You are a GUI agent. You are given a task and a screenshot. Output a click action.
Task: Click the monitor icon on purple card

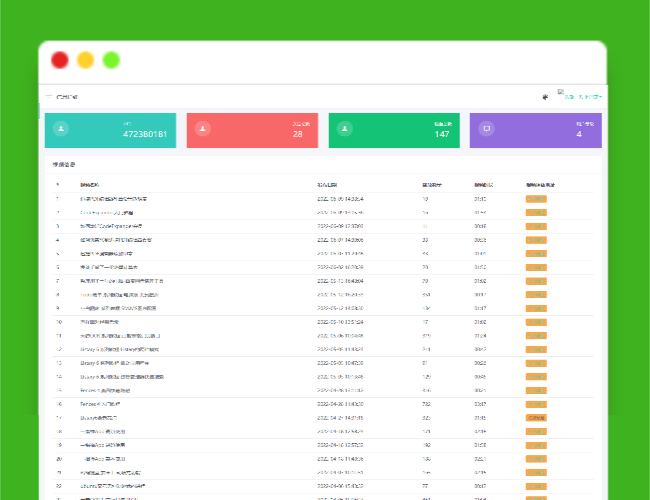487,129
